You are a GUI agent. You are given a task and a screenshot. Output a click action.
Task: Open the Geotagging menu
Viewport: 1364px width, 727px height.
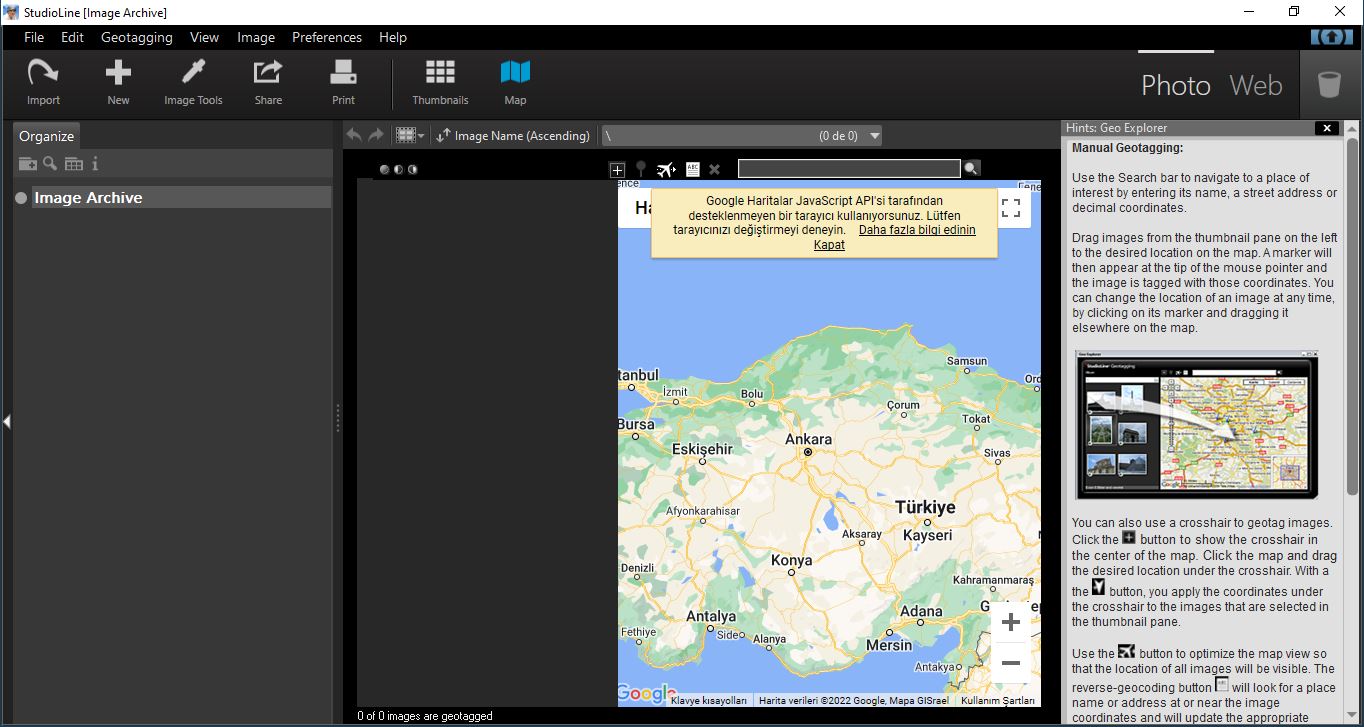click(137, 37)
